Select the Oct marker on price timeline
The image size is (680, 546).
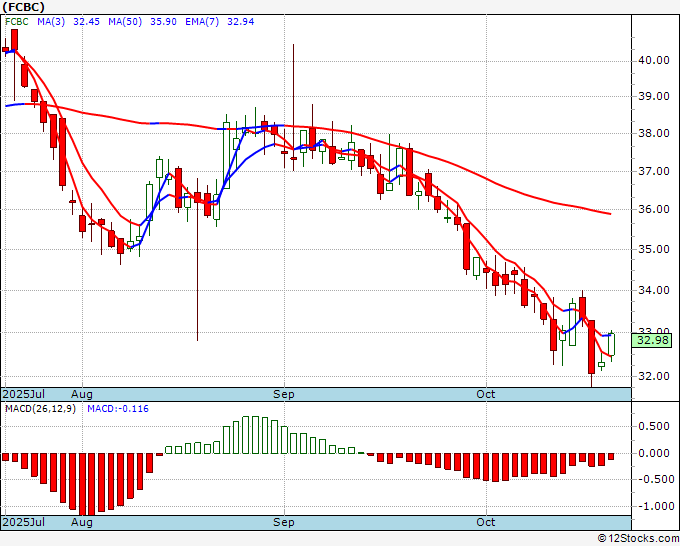click(486, 394)
